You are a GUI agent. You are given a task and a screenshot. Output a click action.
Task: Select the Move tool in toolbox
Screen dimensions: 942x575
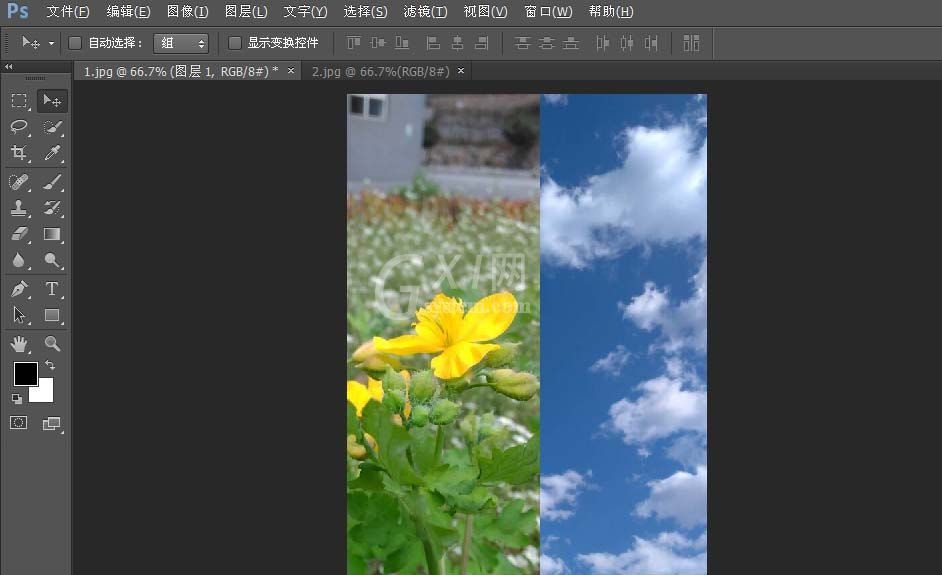[52, 101]
